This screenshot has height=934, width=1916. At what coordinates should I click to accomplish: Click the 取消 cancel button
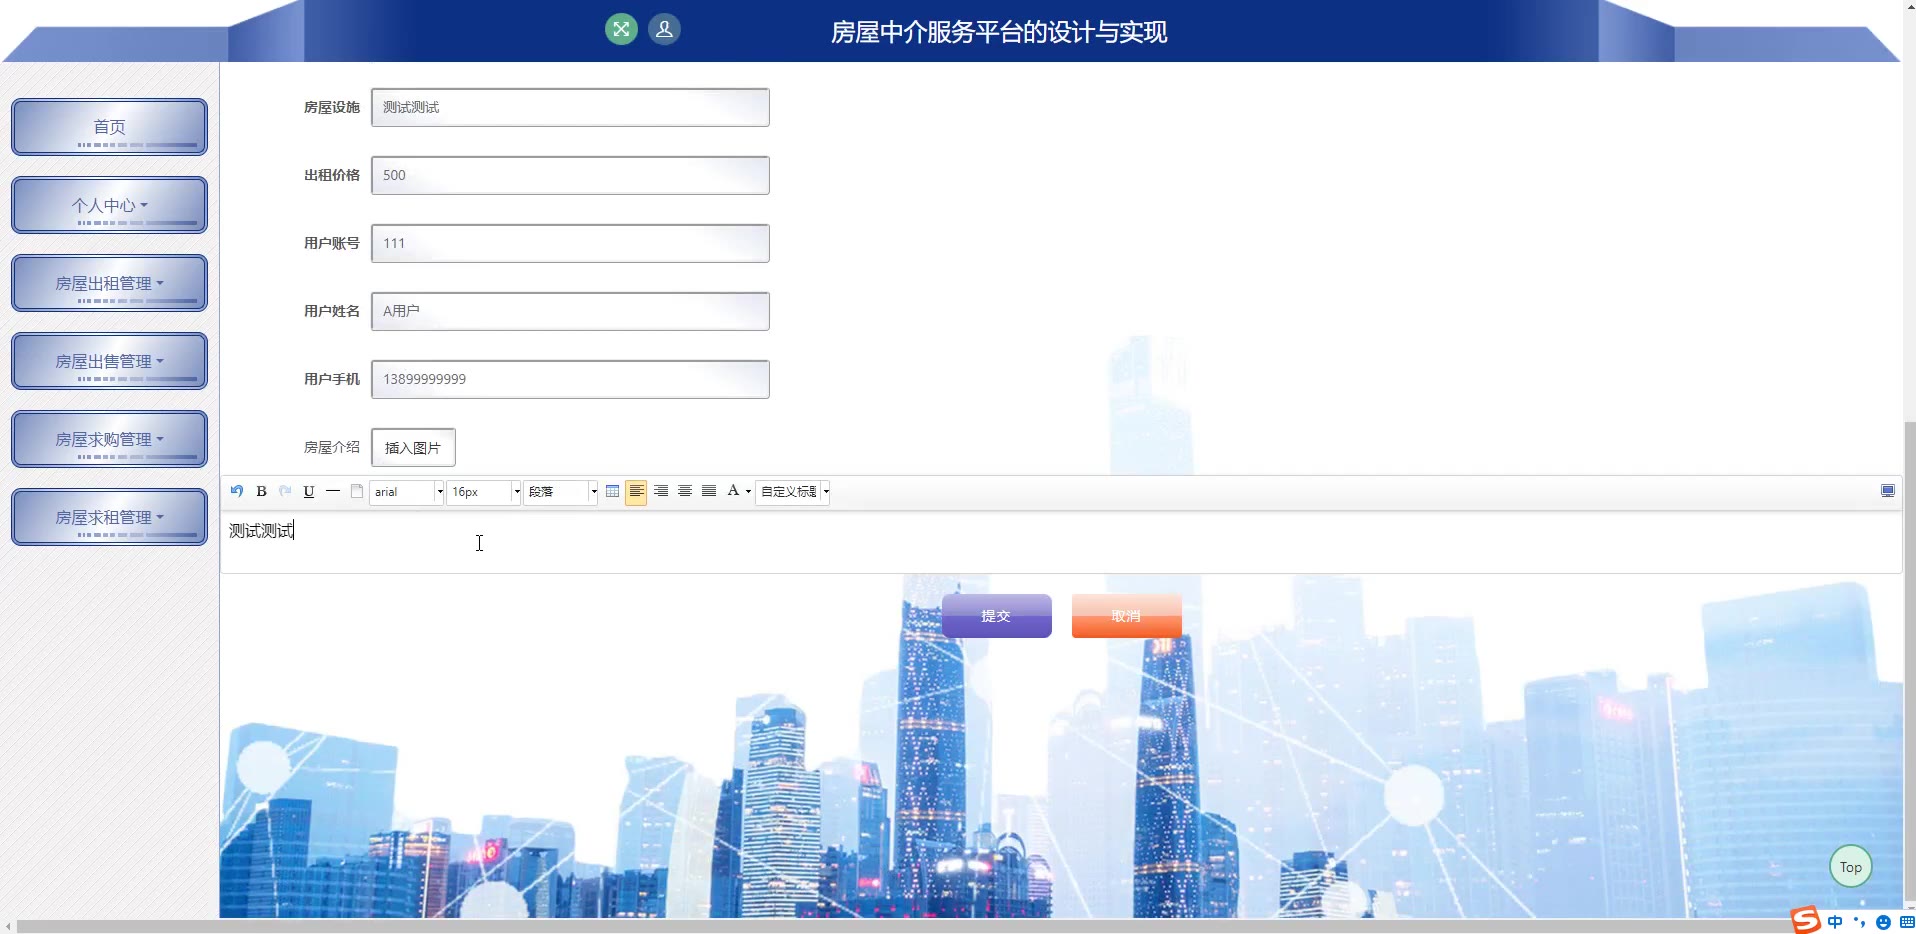1126,615
